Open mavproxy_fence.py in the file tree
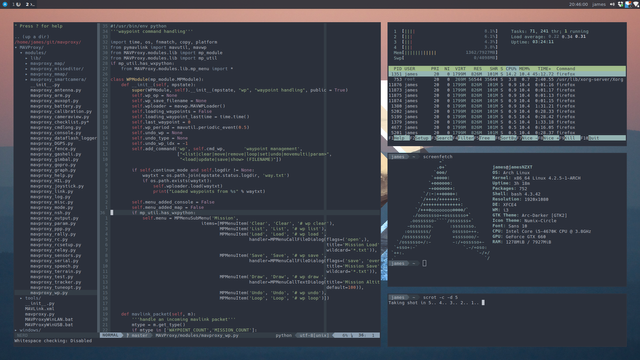 click(53, 149)
